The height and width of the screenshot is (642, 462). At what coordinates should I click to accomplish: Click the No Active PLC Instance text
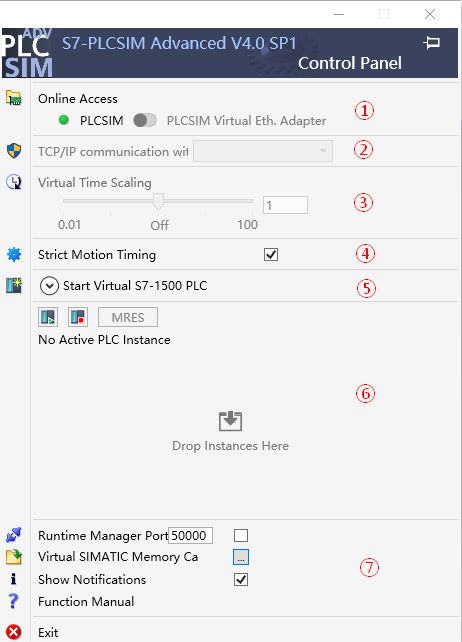[104, 340]
